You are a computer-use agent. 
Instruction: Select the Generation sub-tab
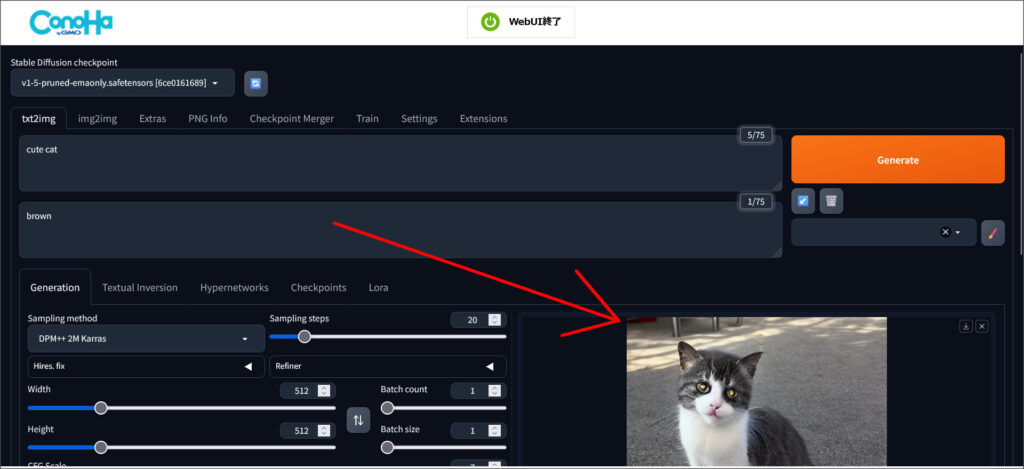(x=55, y=287)
